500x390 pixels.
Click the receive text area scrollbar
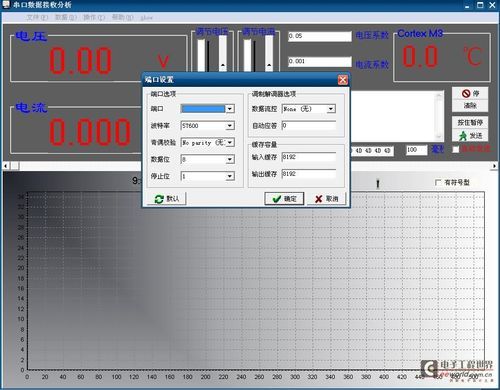[x=439, y=116]
